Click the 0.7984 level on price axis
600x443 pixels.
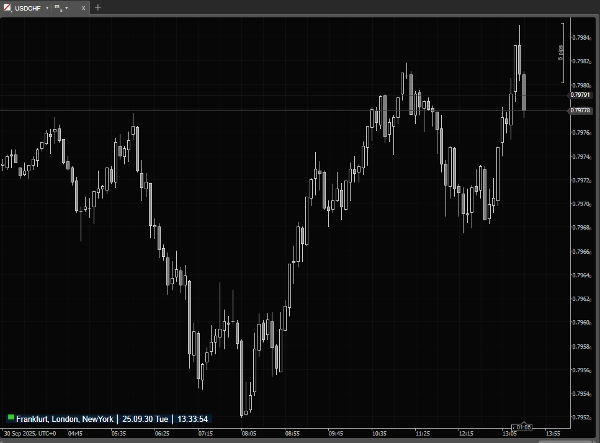[x=580, y=37]
